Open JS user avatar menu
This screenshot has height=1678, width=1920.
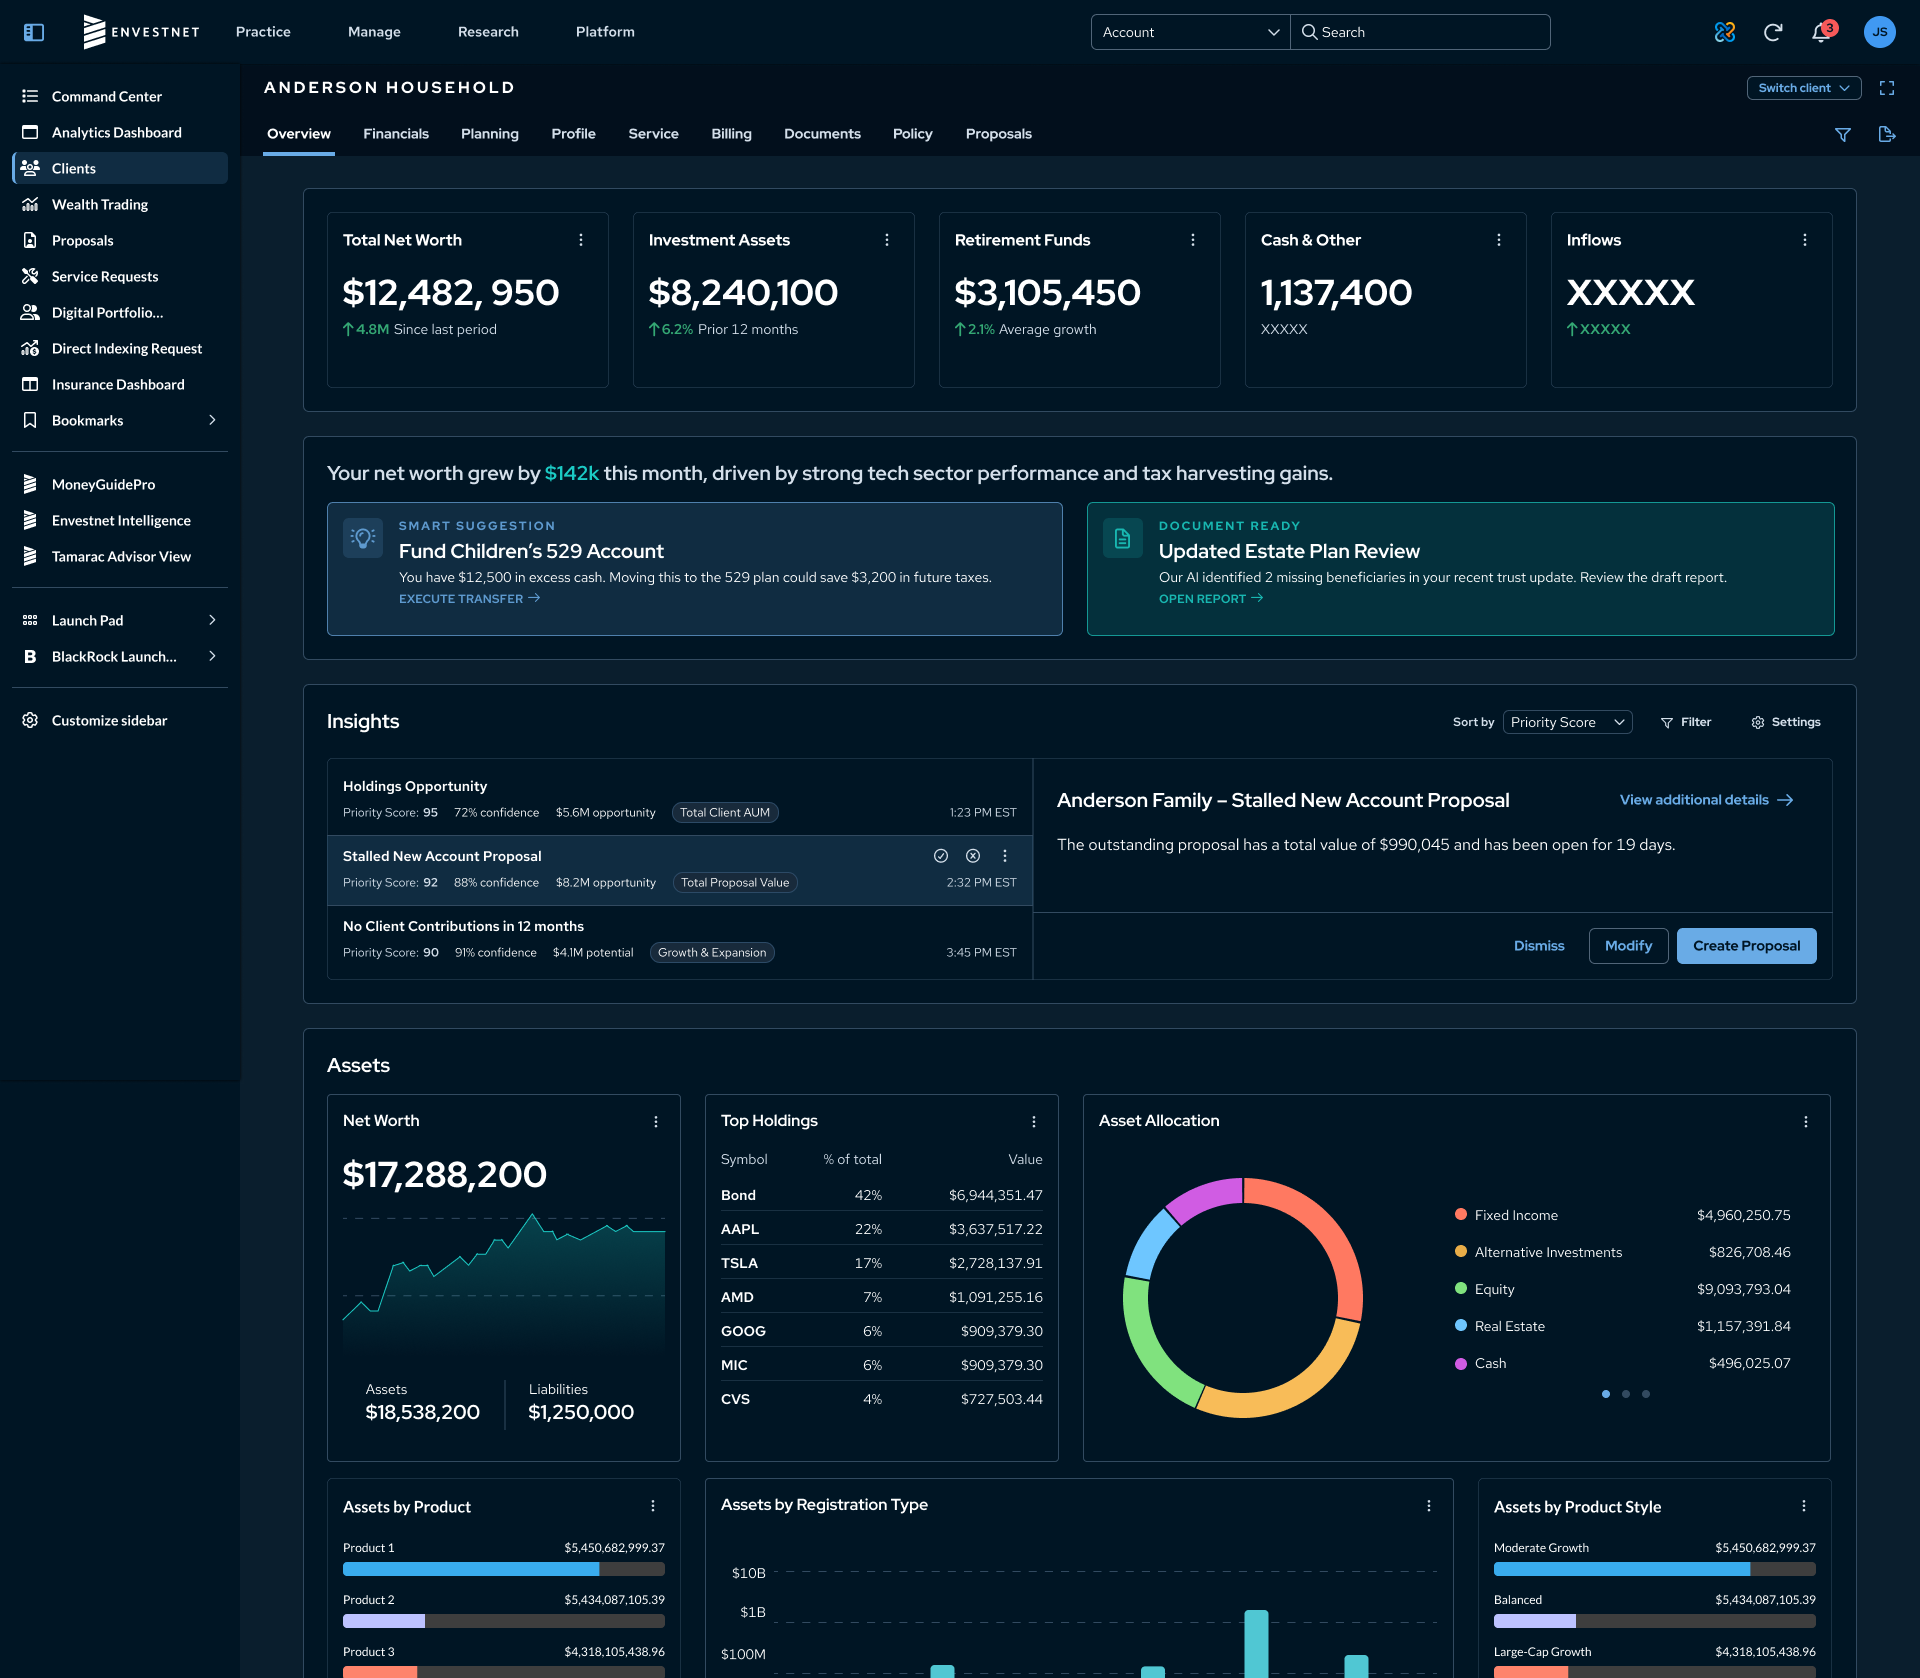[1880, 32]
